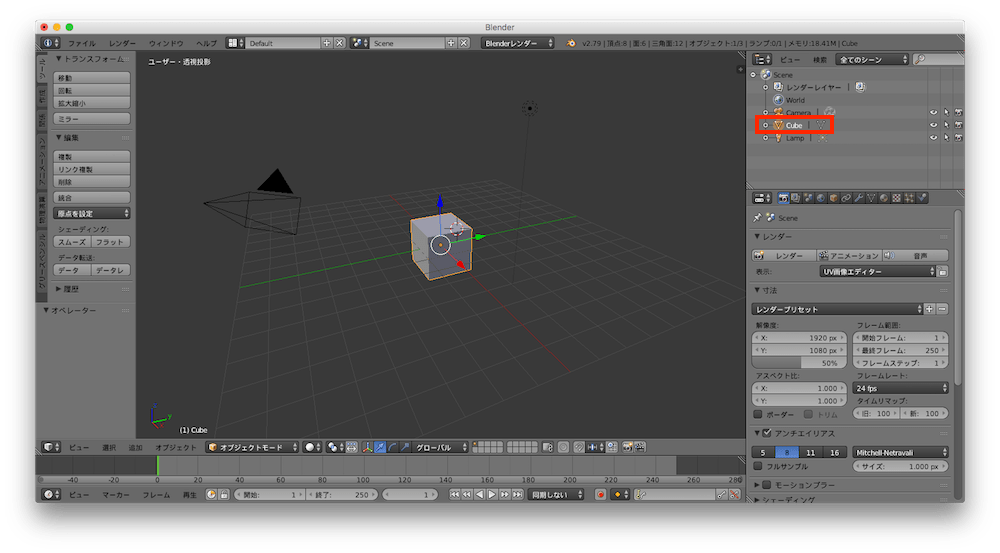Click the Blender logo in info header
This screenshot has width=1000, height=553.
point(571,43)
